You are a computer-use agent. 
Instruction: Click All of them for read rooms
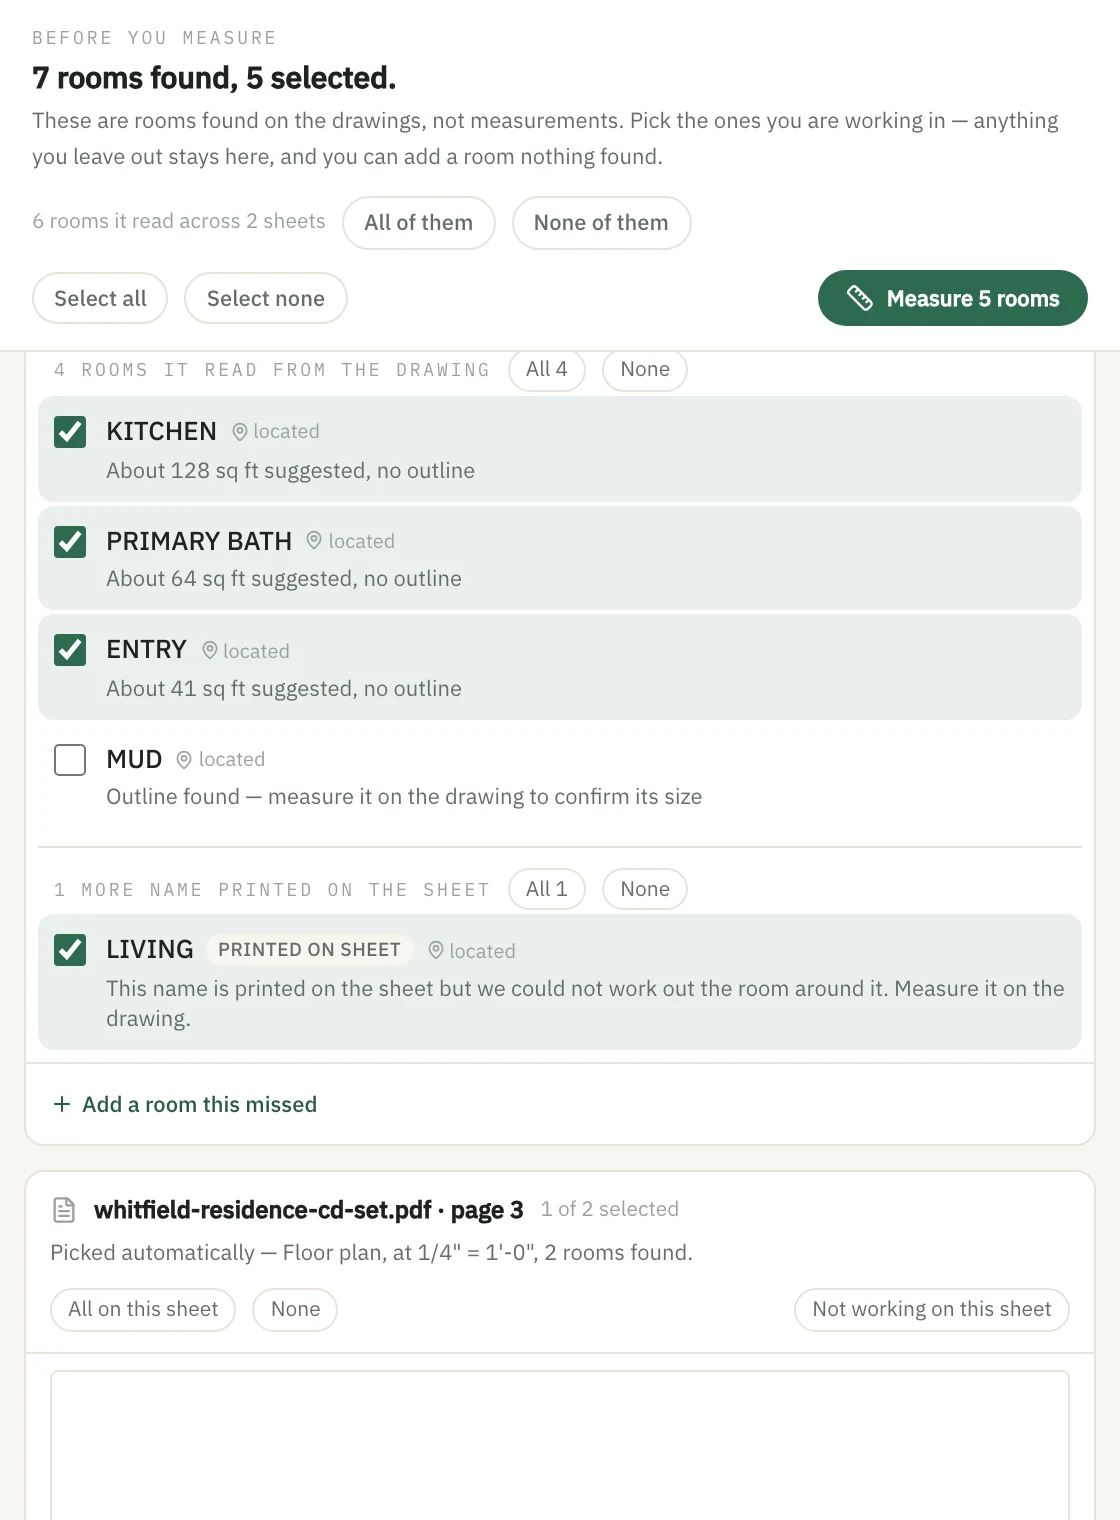click(419, 223)
